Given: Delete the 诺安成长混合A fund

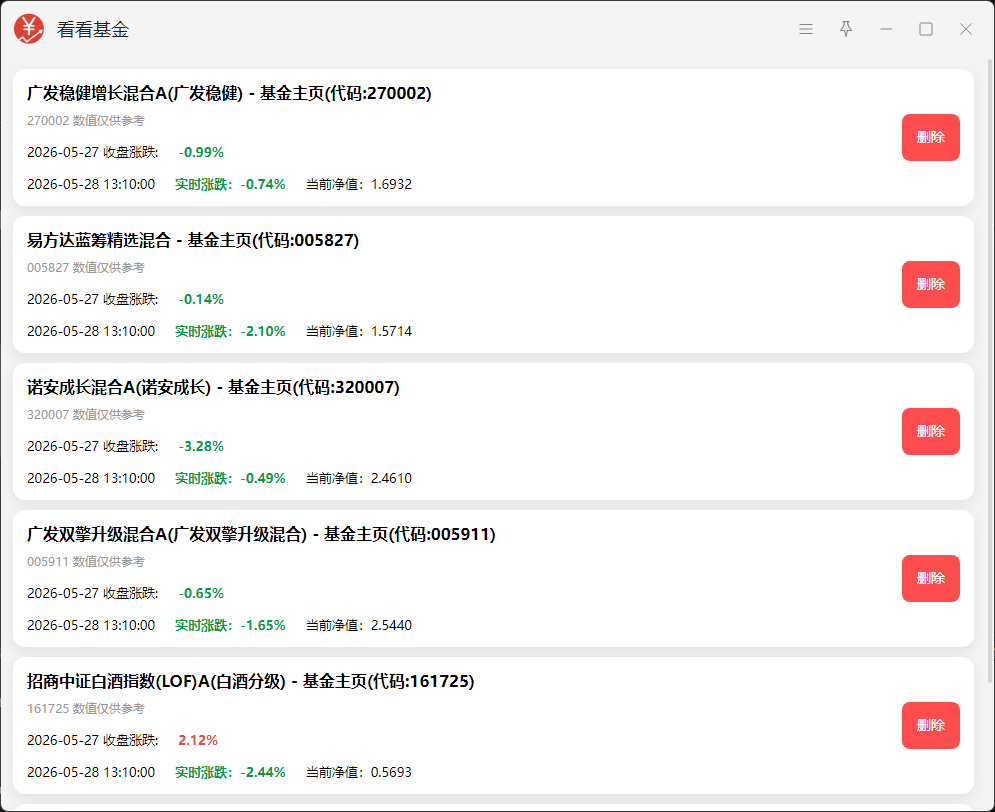Looking at the screenshot, I should click(930, 431).
